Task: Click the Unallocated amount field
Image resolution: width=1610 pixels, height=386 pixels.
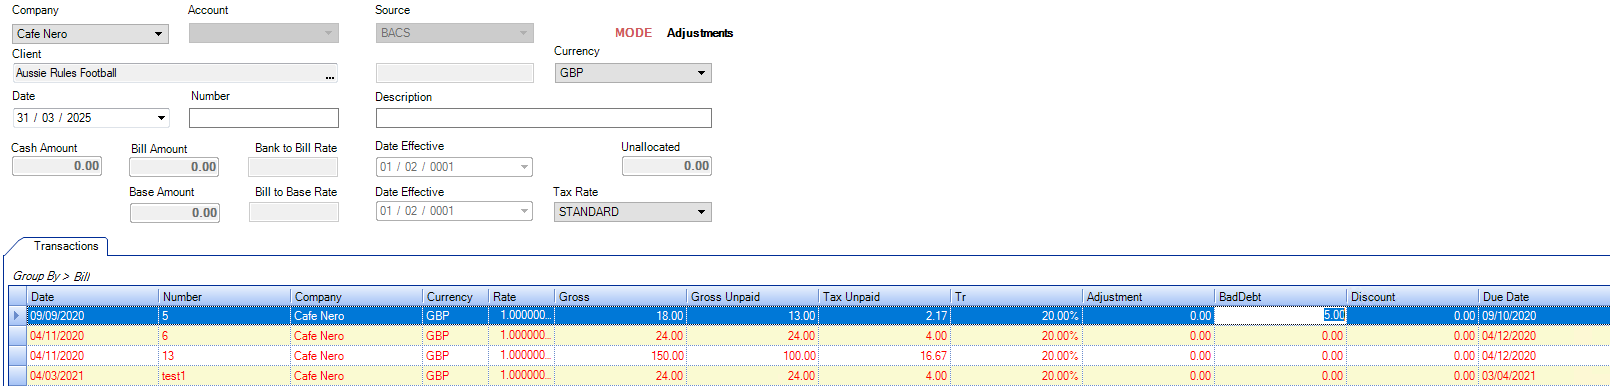Action: pyautogui.click(x=667, y=166)
